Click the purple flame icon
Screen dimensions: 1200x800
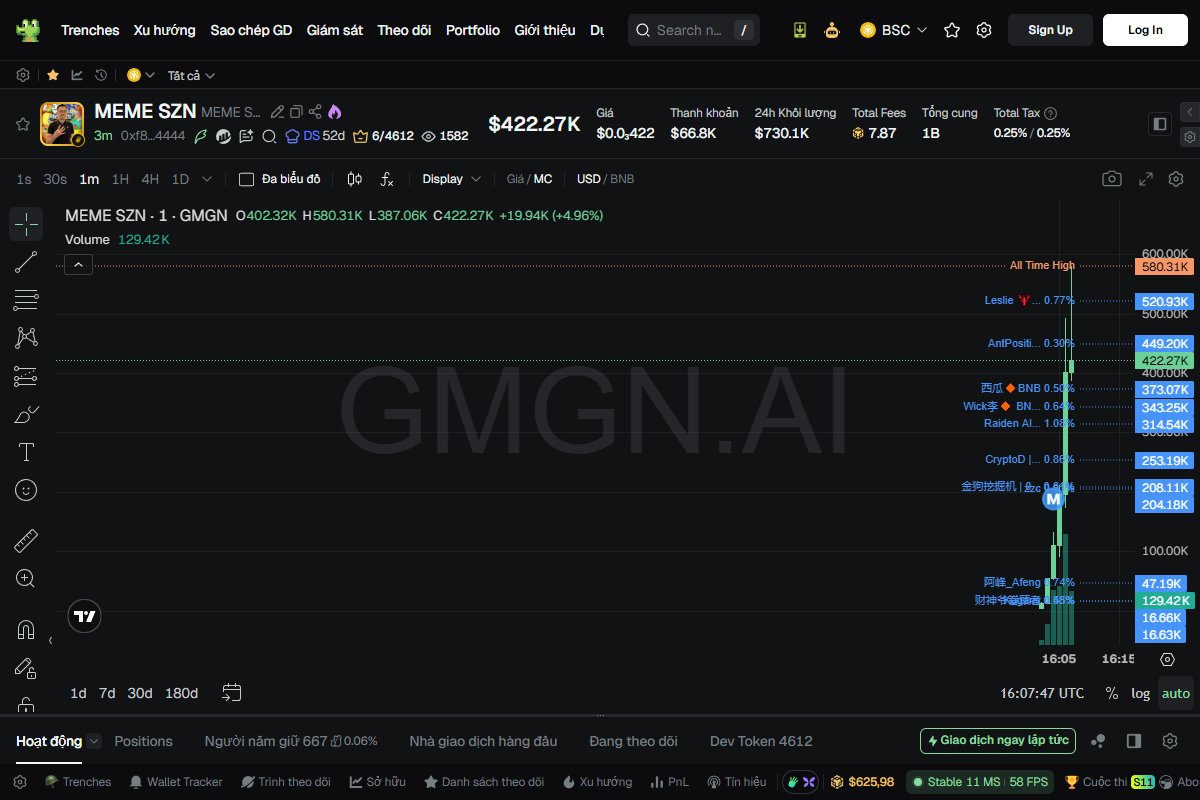pos(334,112)
